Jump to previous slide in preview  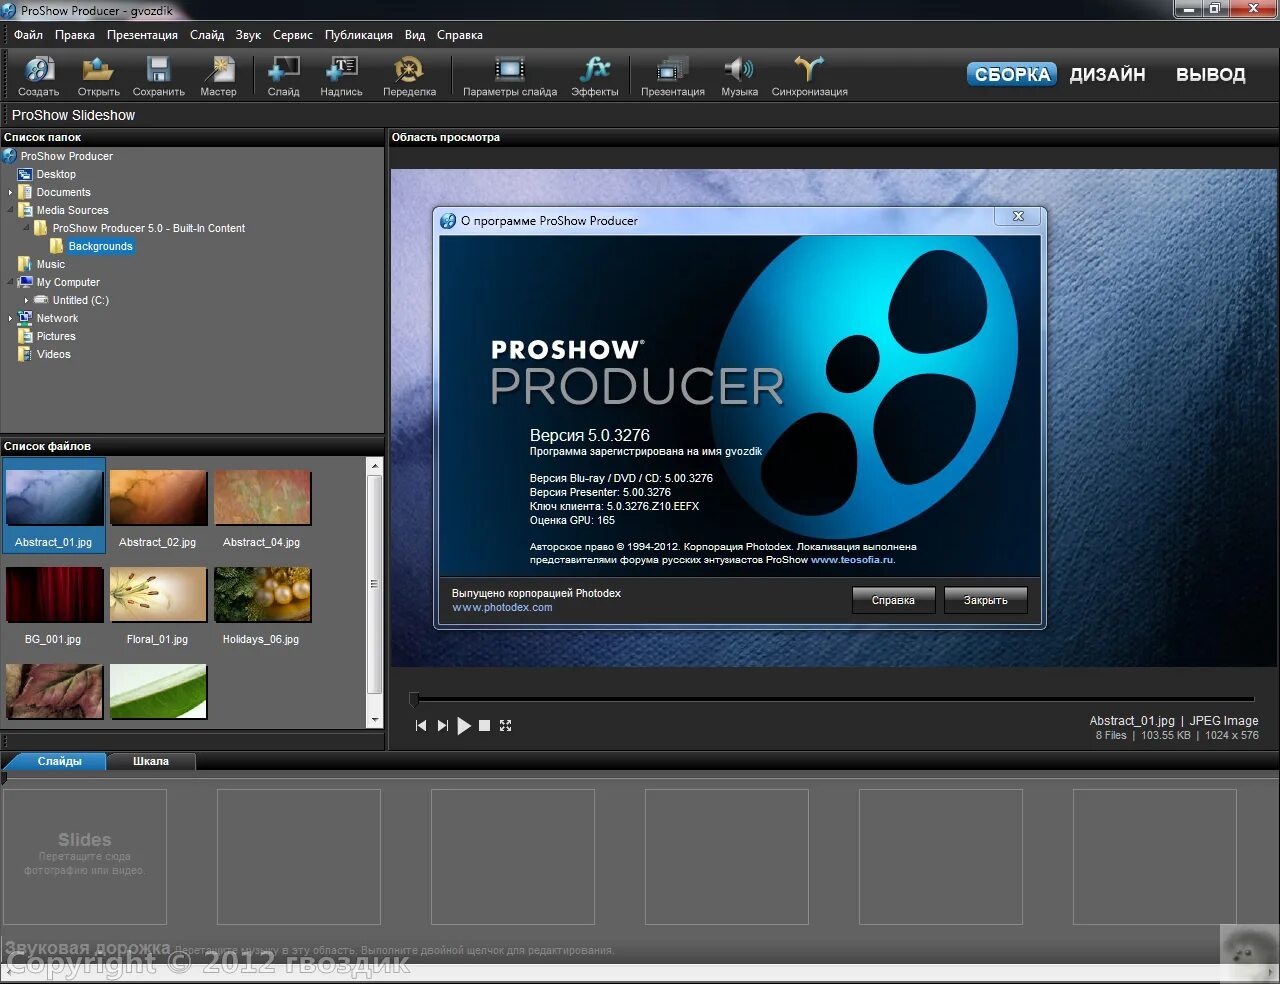pos(421,726)
